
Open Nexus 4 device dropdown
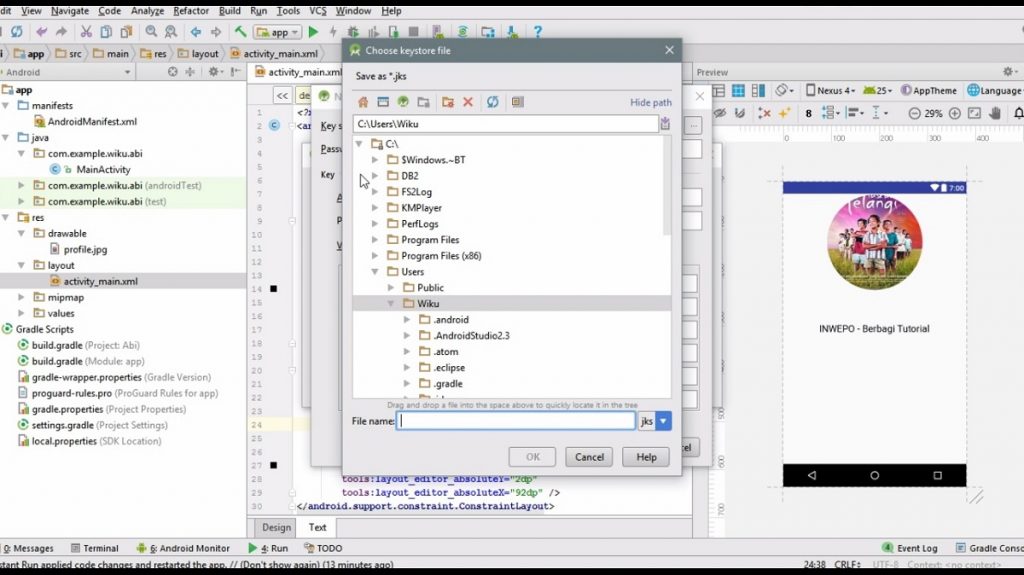[830, 90]
